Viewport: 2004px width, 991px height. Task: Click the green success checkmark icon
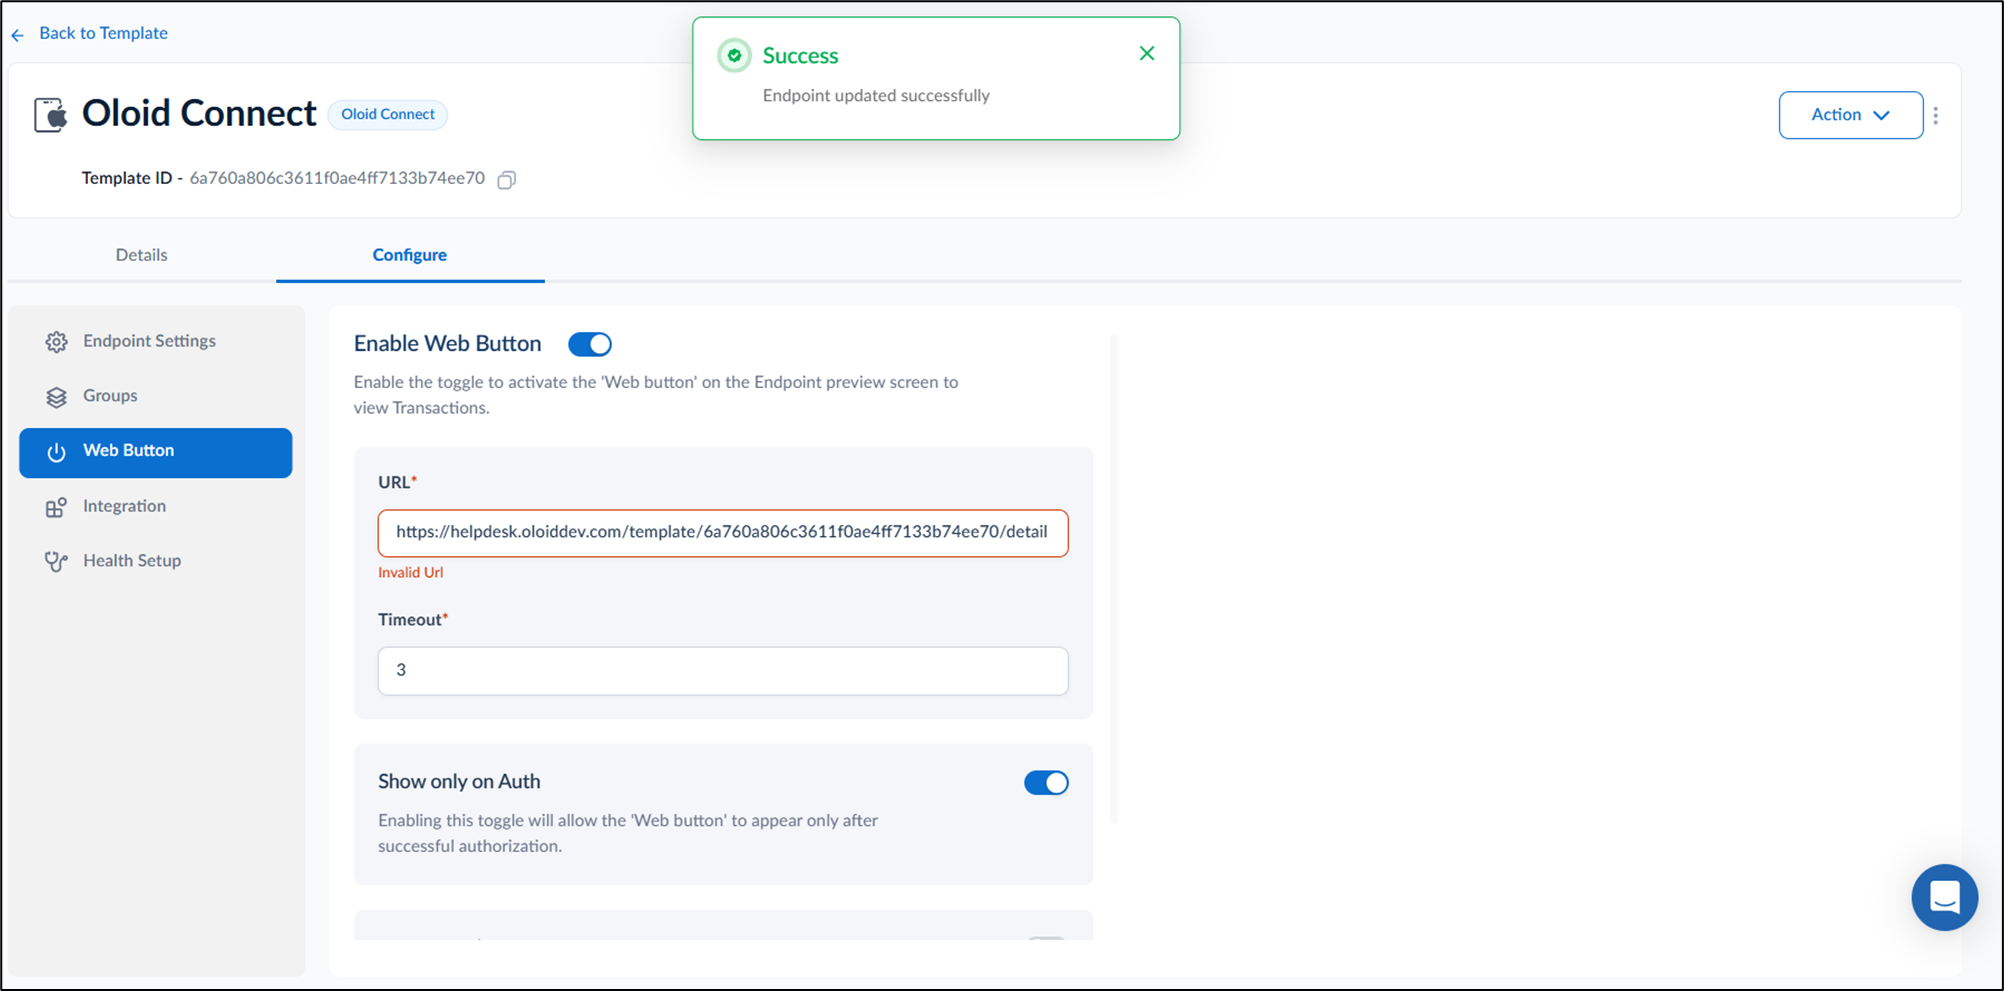tap(734, 55)
